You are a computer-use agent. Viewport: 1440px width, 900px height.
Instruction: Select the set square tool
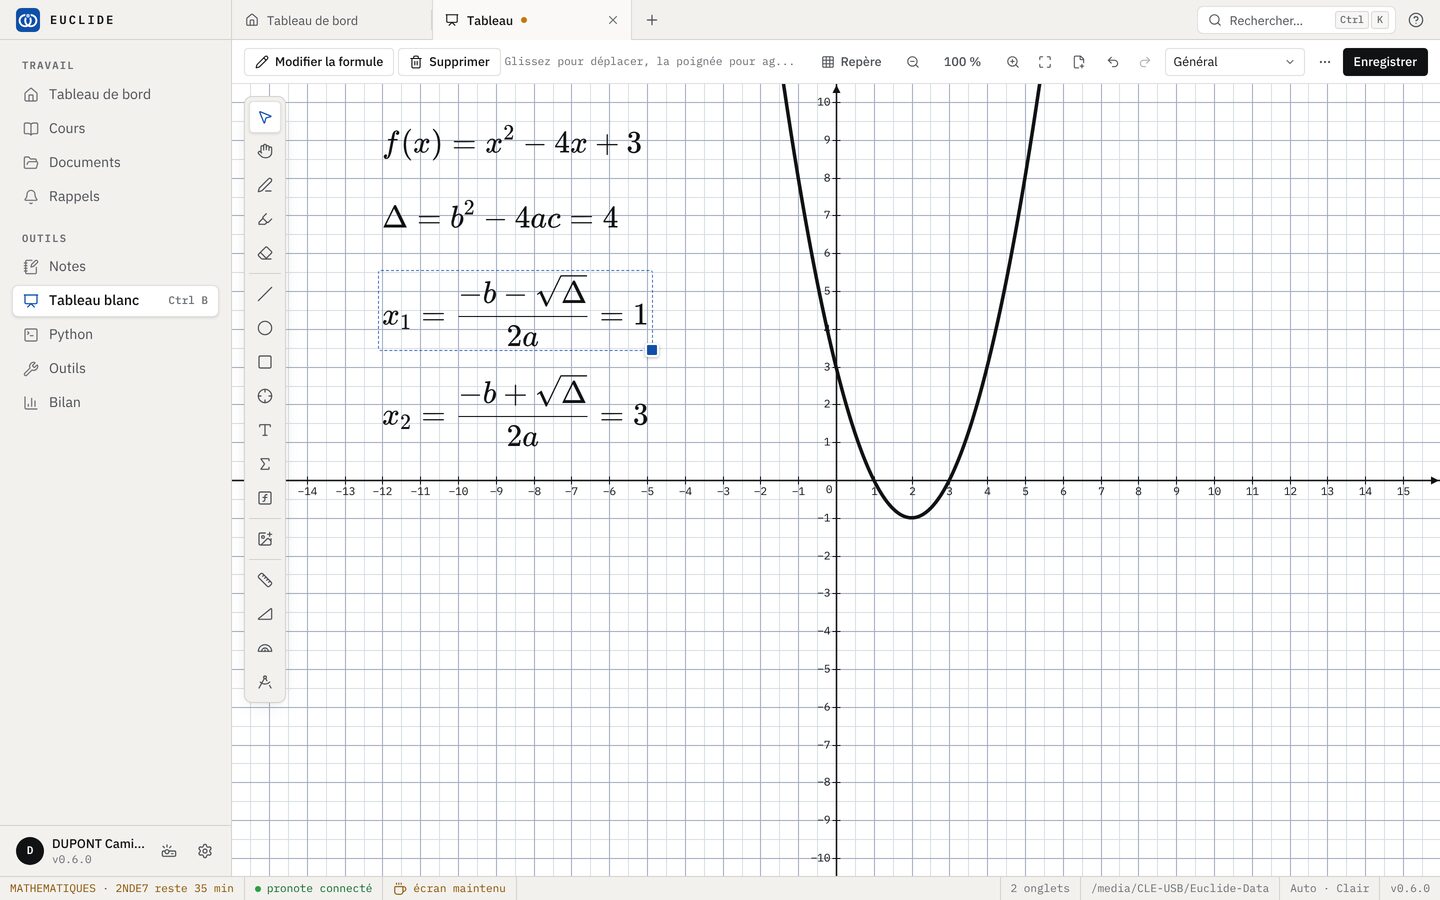tap(265, 614)
